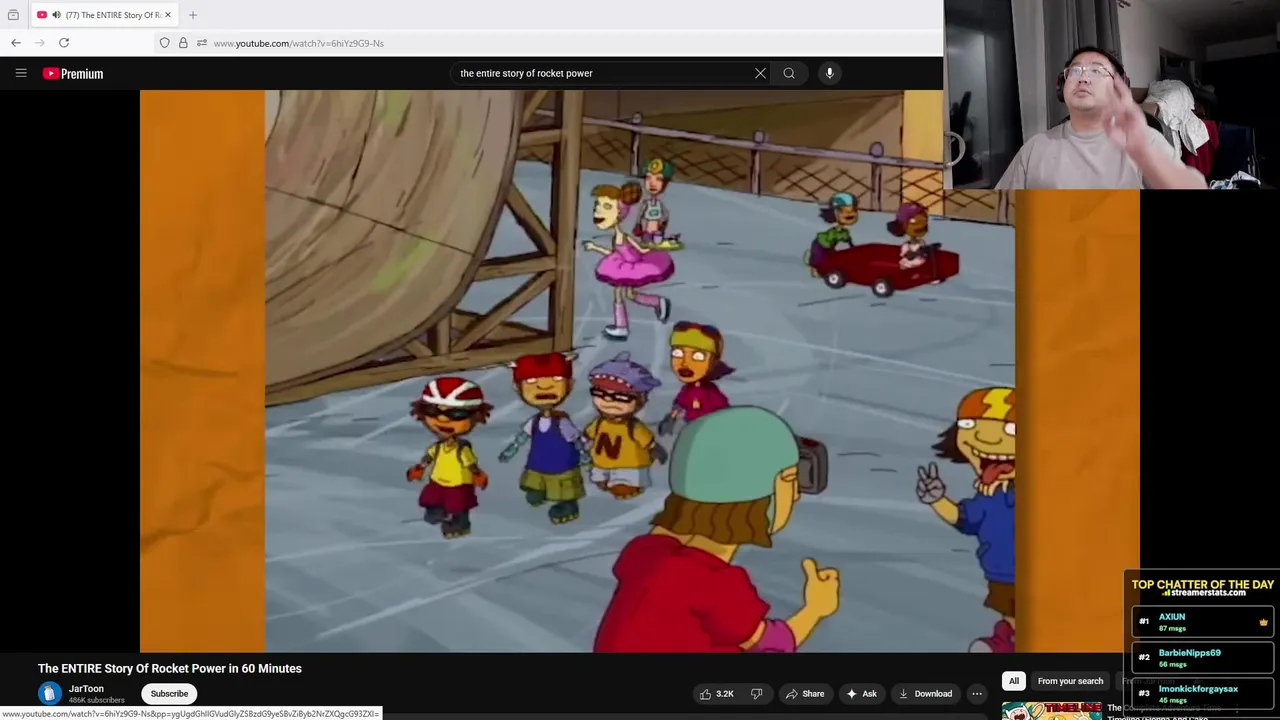Viewport: 1280px width, 720px height.
Task: Click top chatter Imonkickforgaysax entry
Action: (x=1203, y=693)
